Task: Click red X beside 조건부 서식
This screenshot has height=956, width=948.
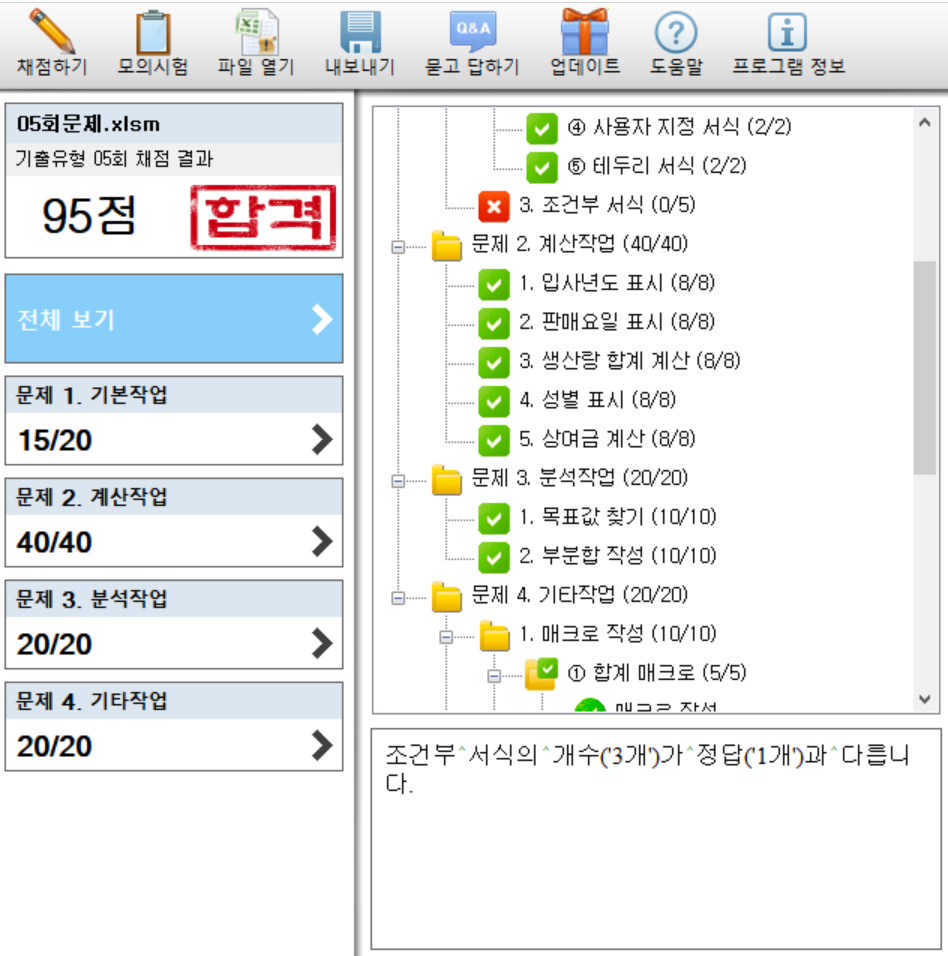Action: click(x=494, y=206)
